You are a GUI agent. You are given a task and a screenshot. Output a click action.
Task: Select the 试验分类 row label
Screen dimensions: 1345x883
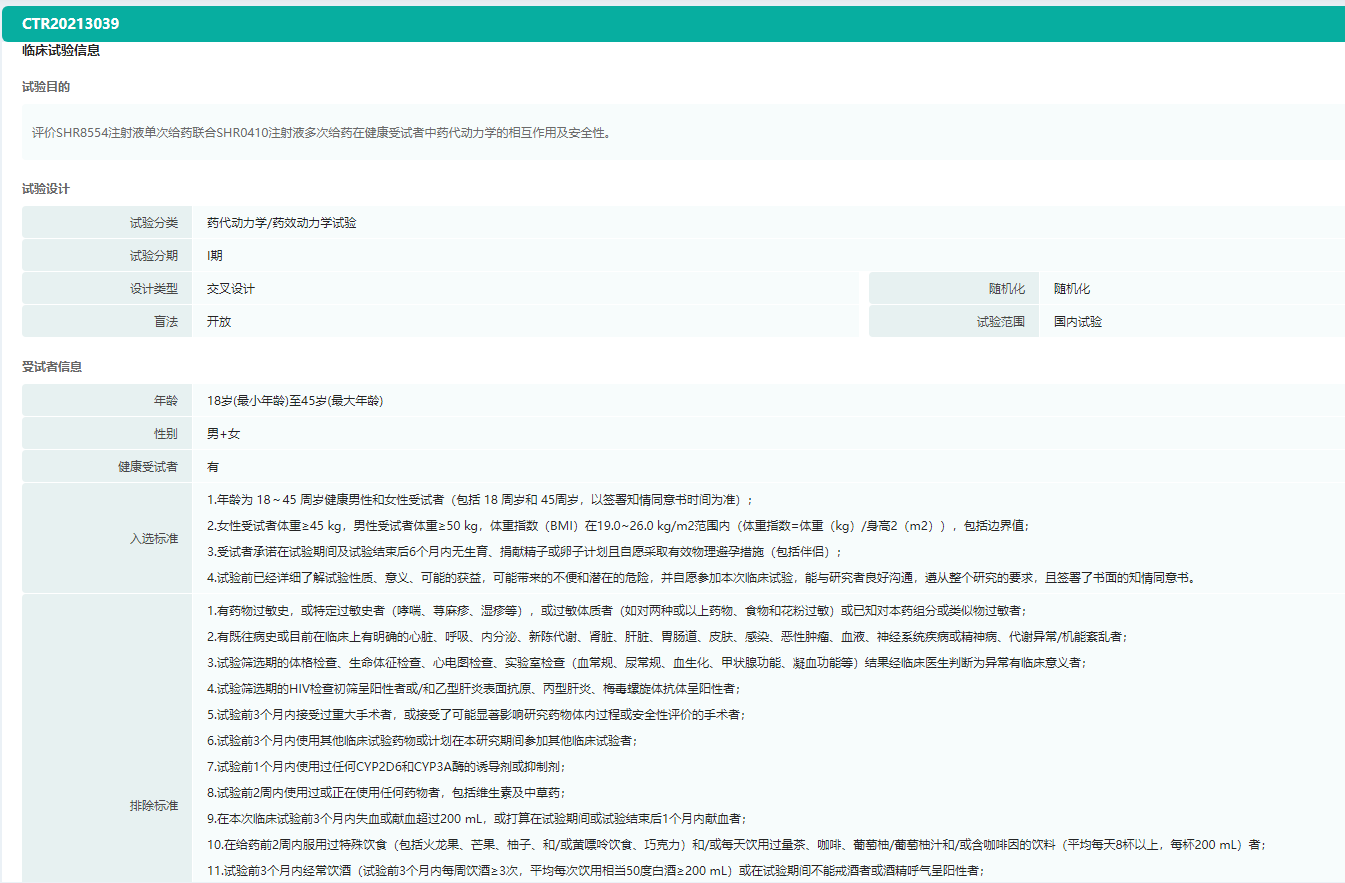153,223
